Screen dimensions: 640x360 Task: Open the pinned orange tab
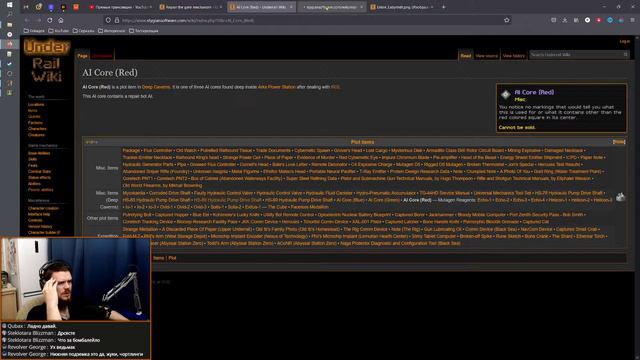click(x=76, y=7)
